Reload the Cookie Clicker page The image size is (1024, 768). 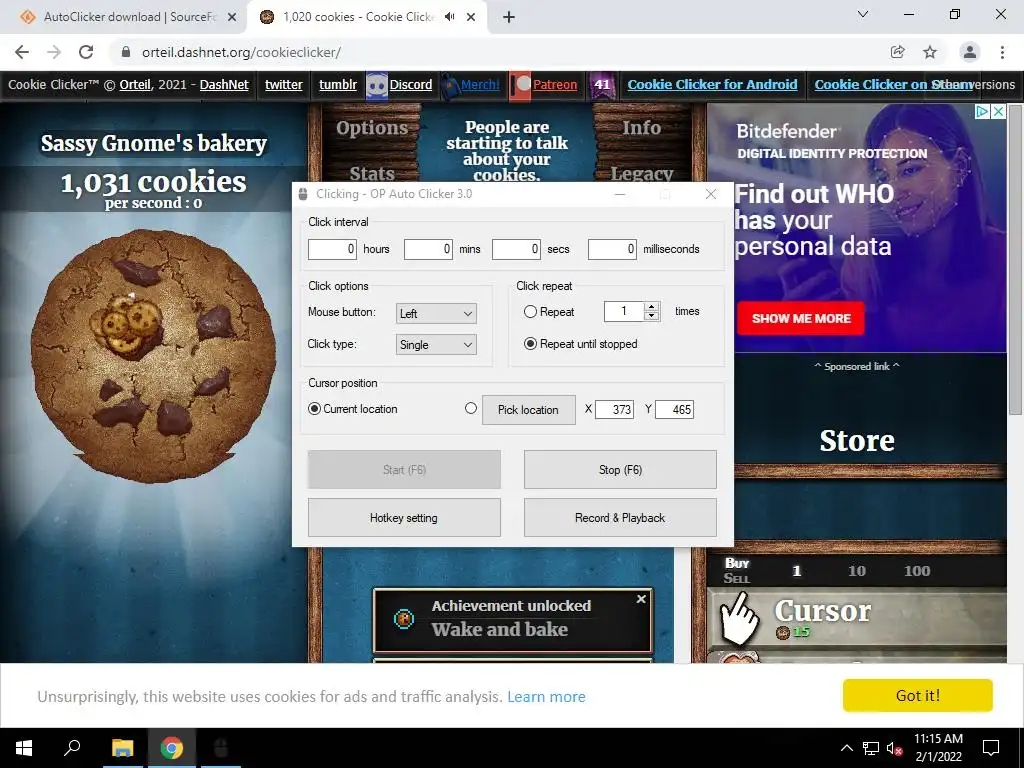coord(86,52)
